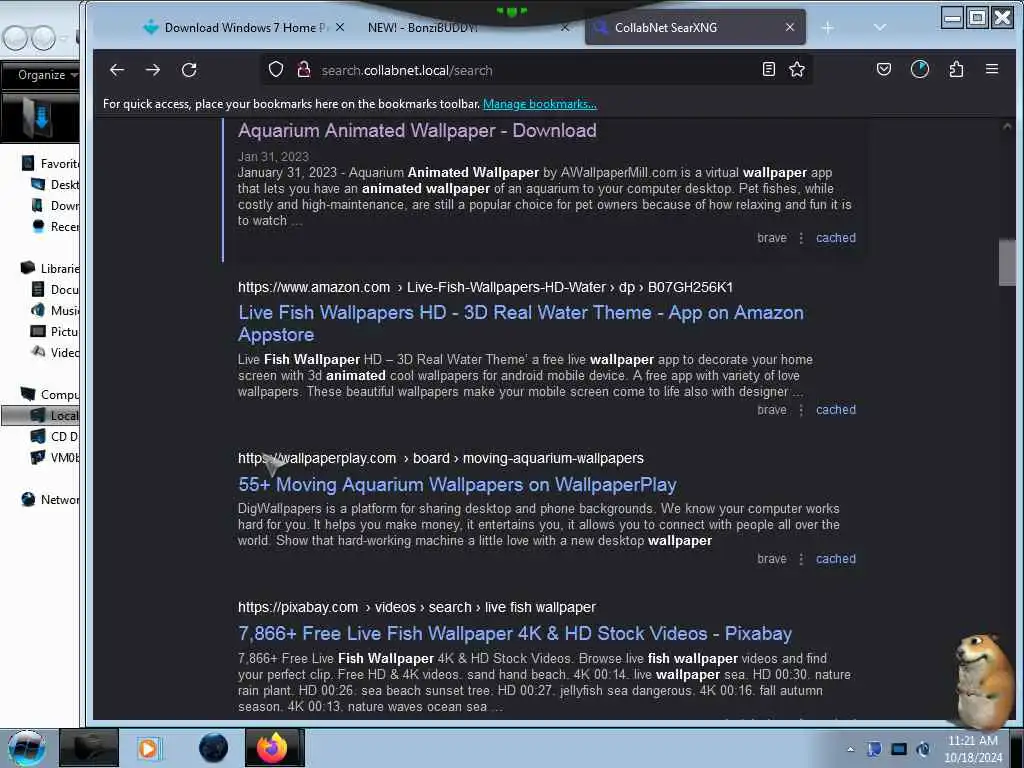Switch to the NEW! - BonziBUDDY tab

click(467, 27)
